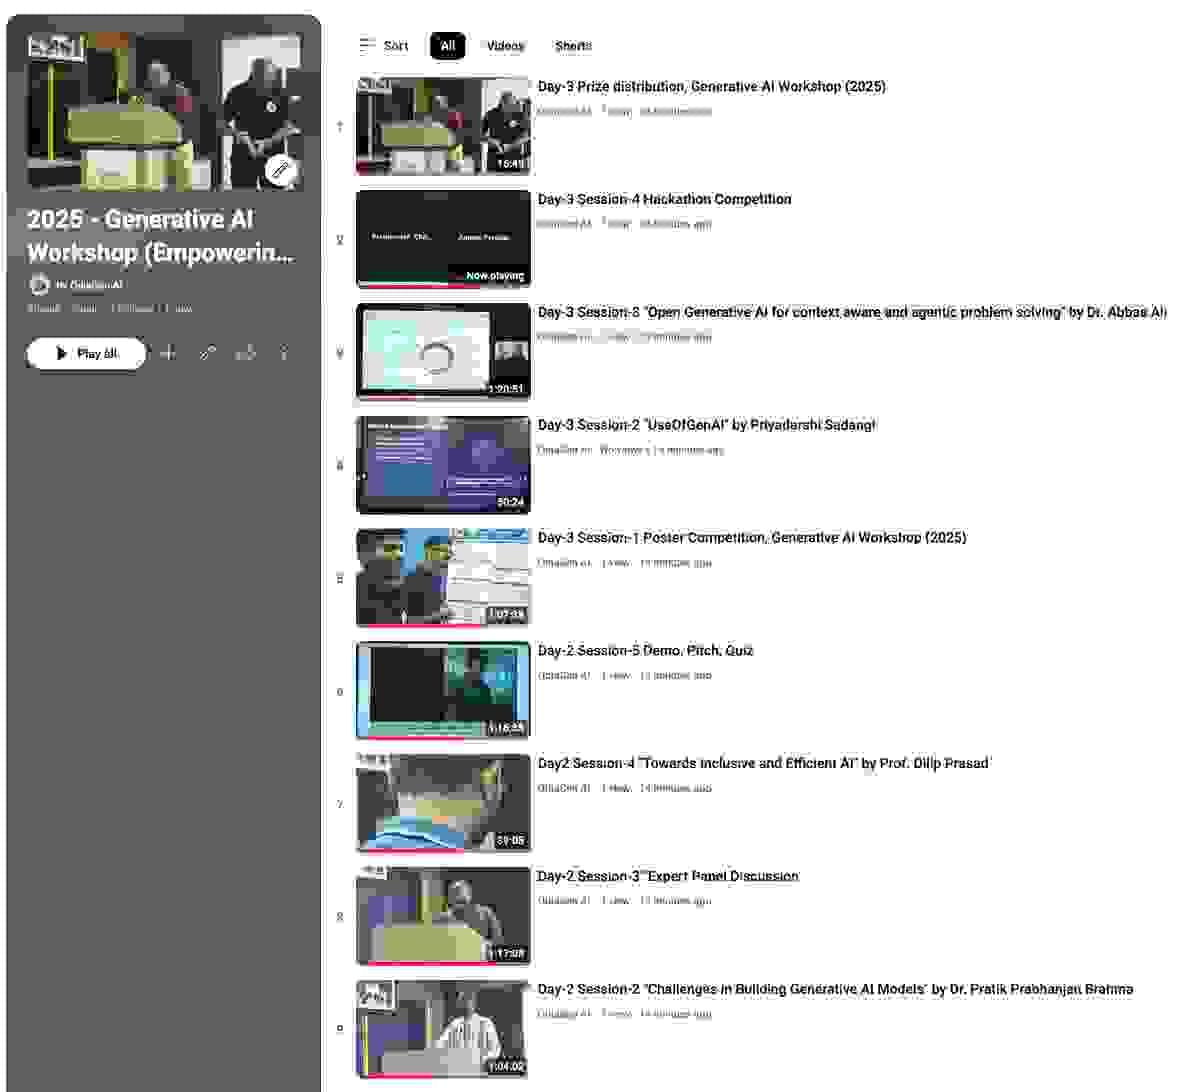Open thumbnail of Prof. Dilip Prasad session
The width and height of the screenshot is (1200, 1092).
[443, 804]
